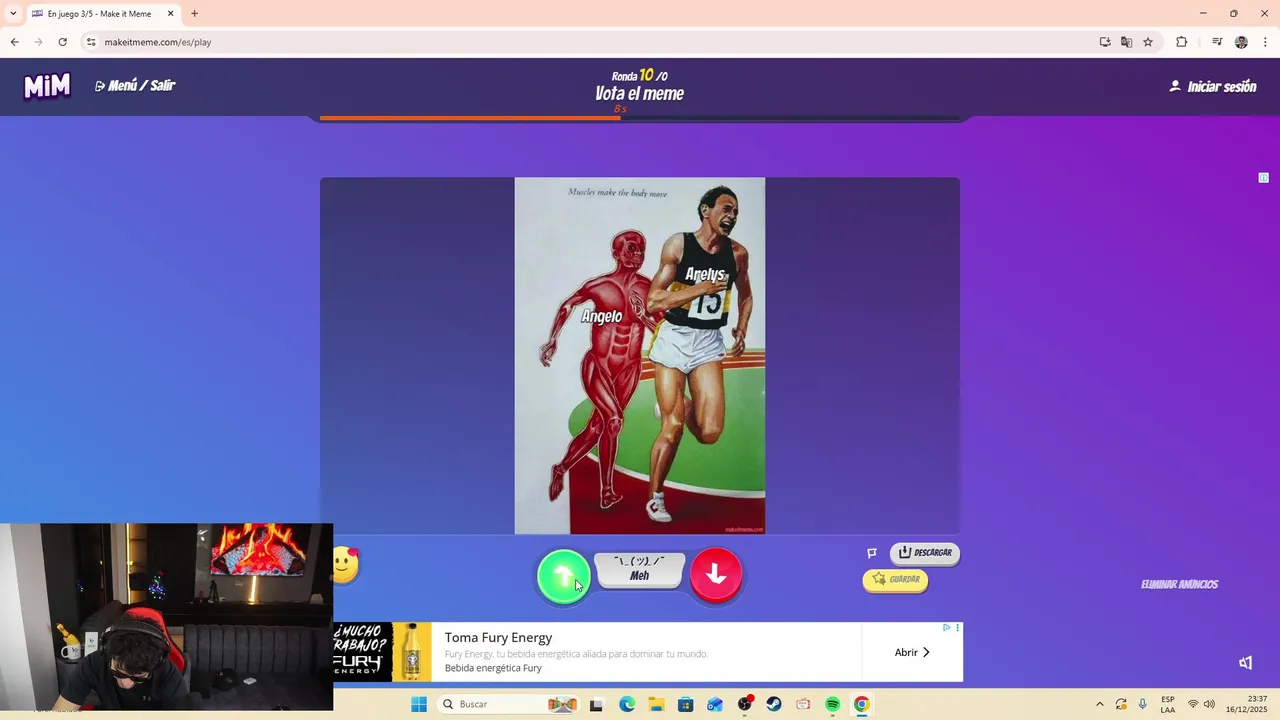This screenshot has width=1280, height=720.
Task: Show hidden system tray icons
Action: point(1100,705)
